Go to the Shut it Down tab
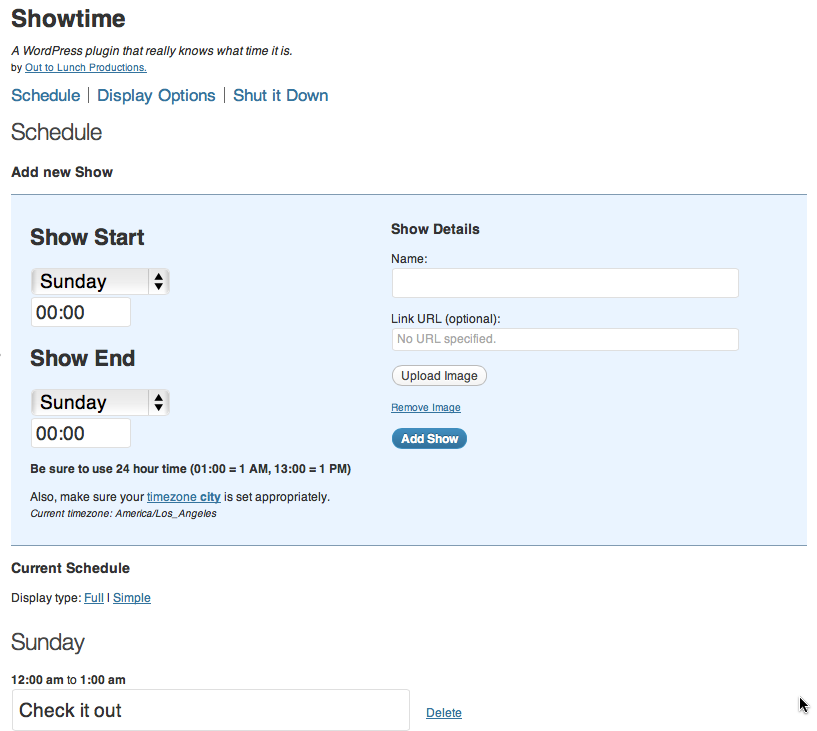The image size is (817, 731). coord(281,96)
